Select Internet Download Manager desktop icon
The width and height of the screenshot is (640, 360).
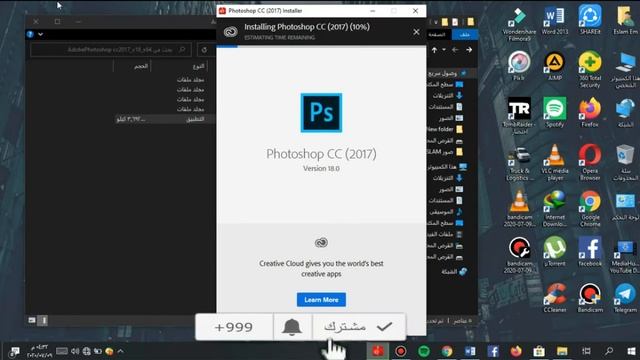[x=555, y=209]
